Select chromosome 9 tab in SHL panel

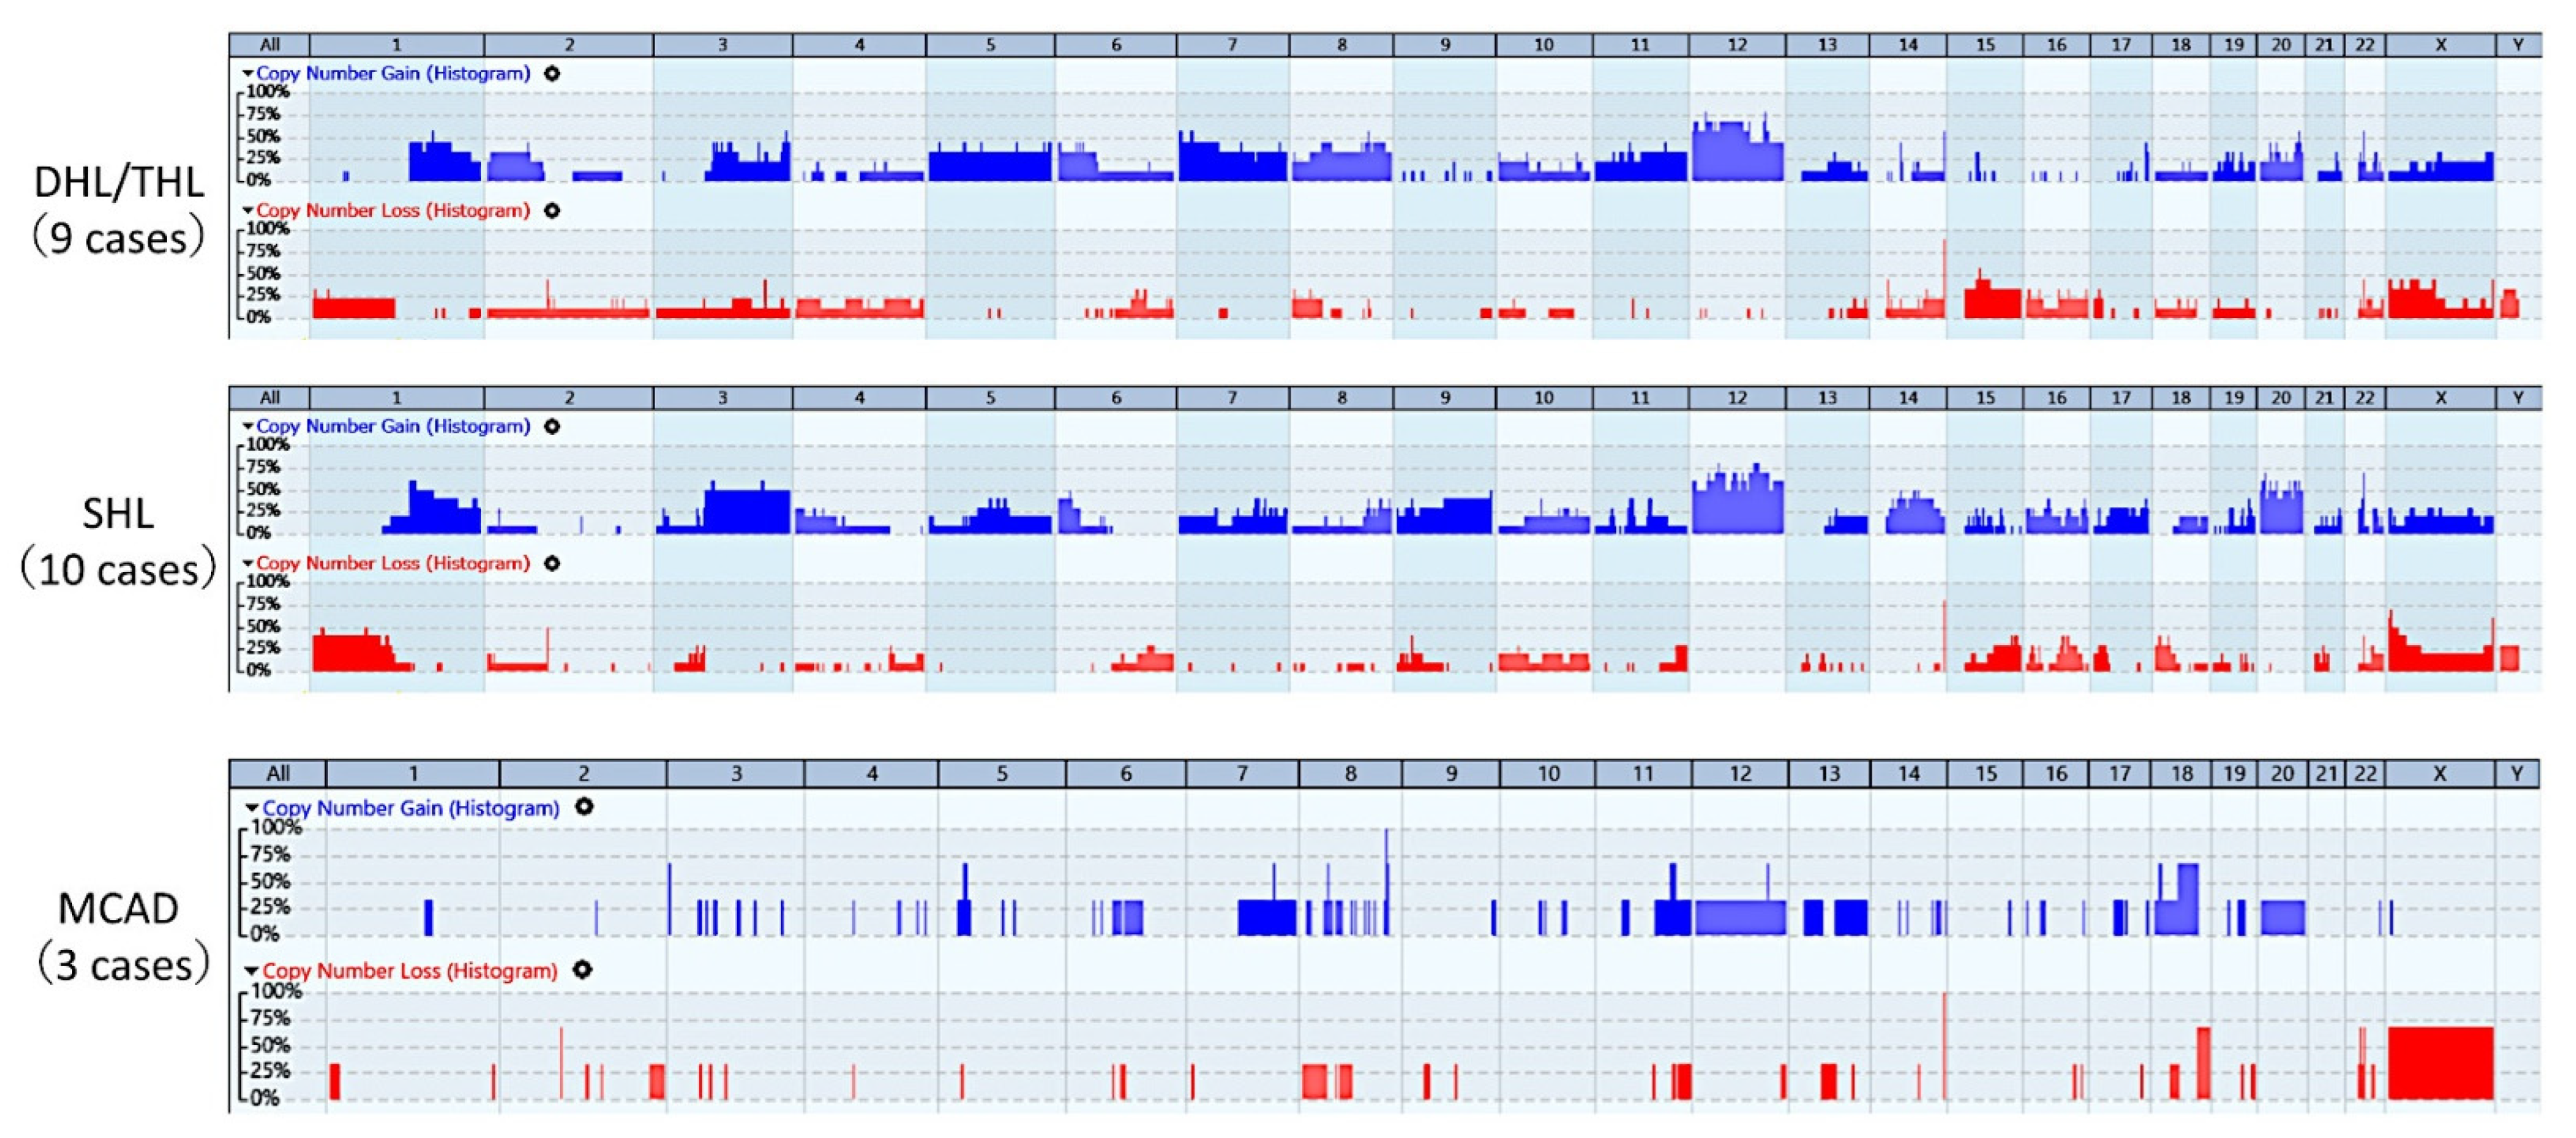1444,398
